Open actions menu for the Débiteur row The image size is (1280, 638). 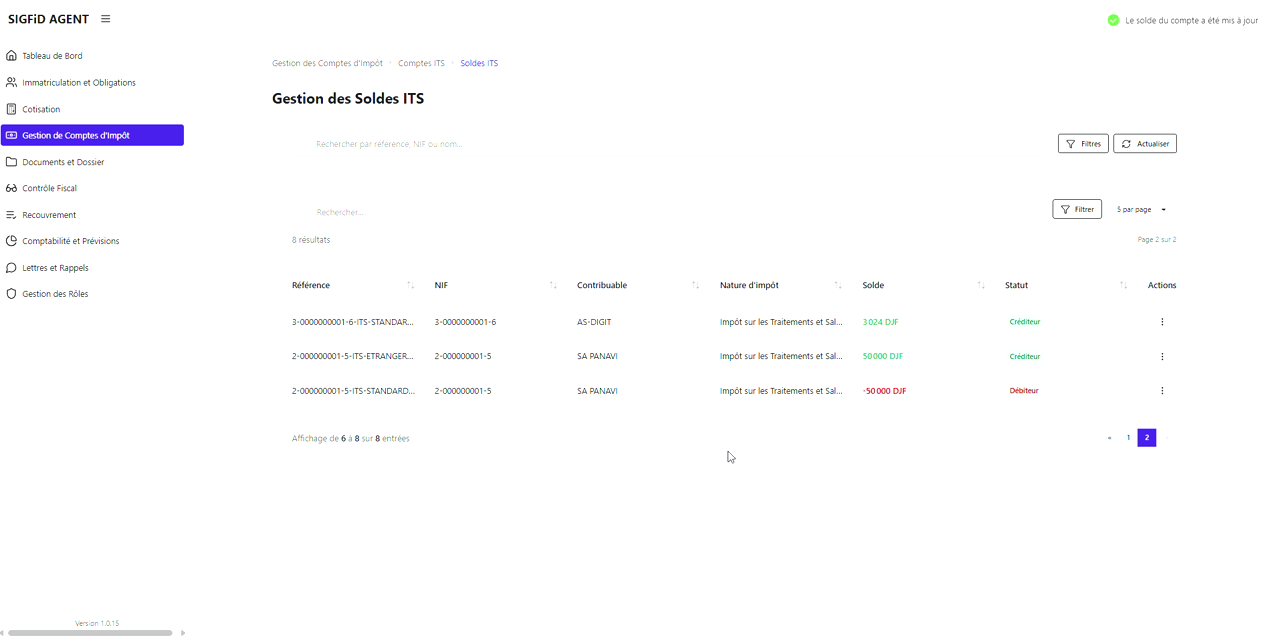pos(1162,391)
